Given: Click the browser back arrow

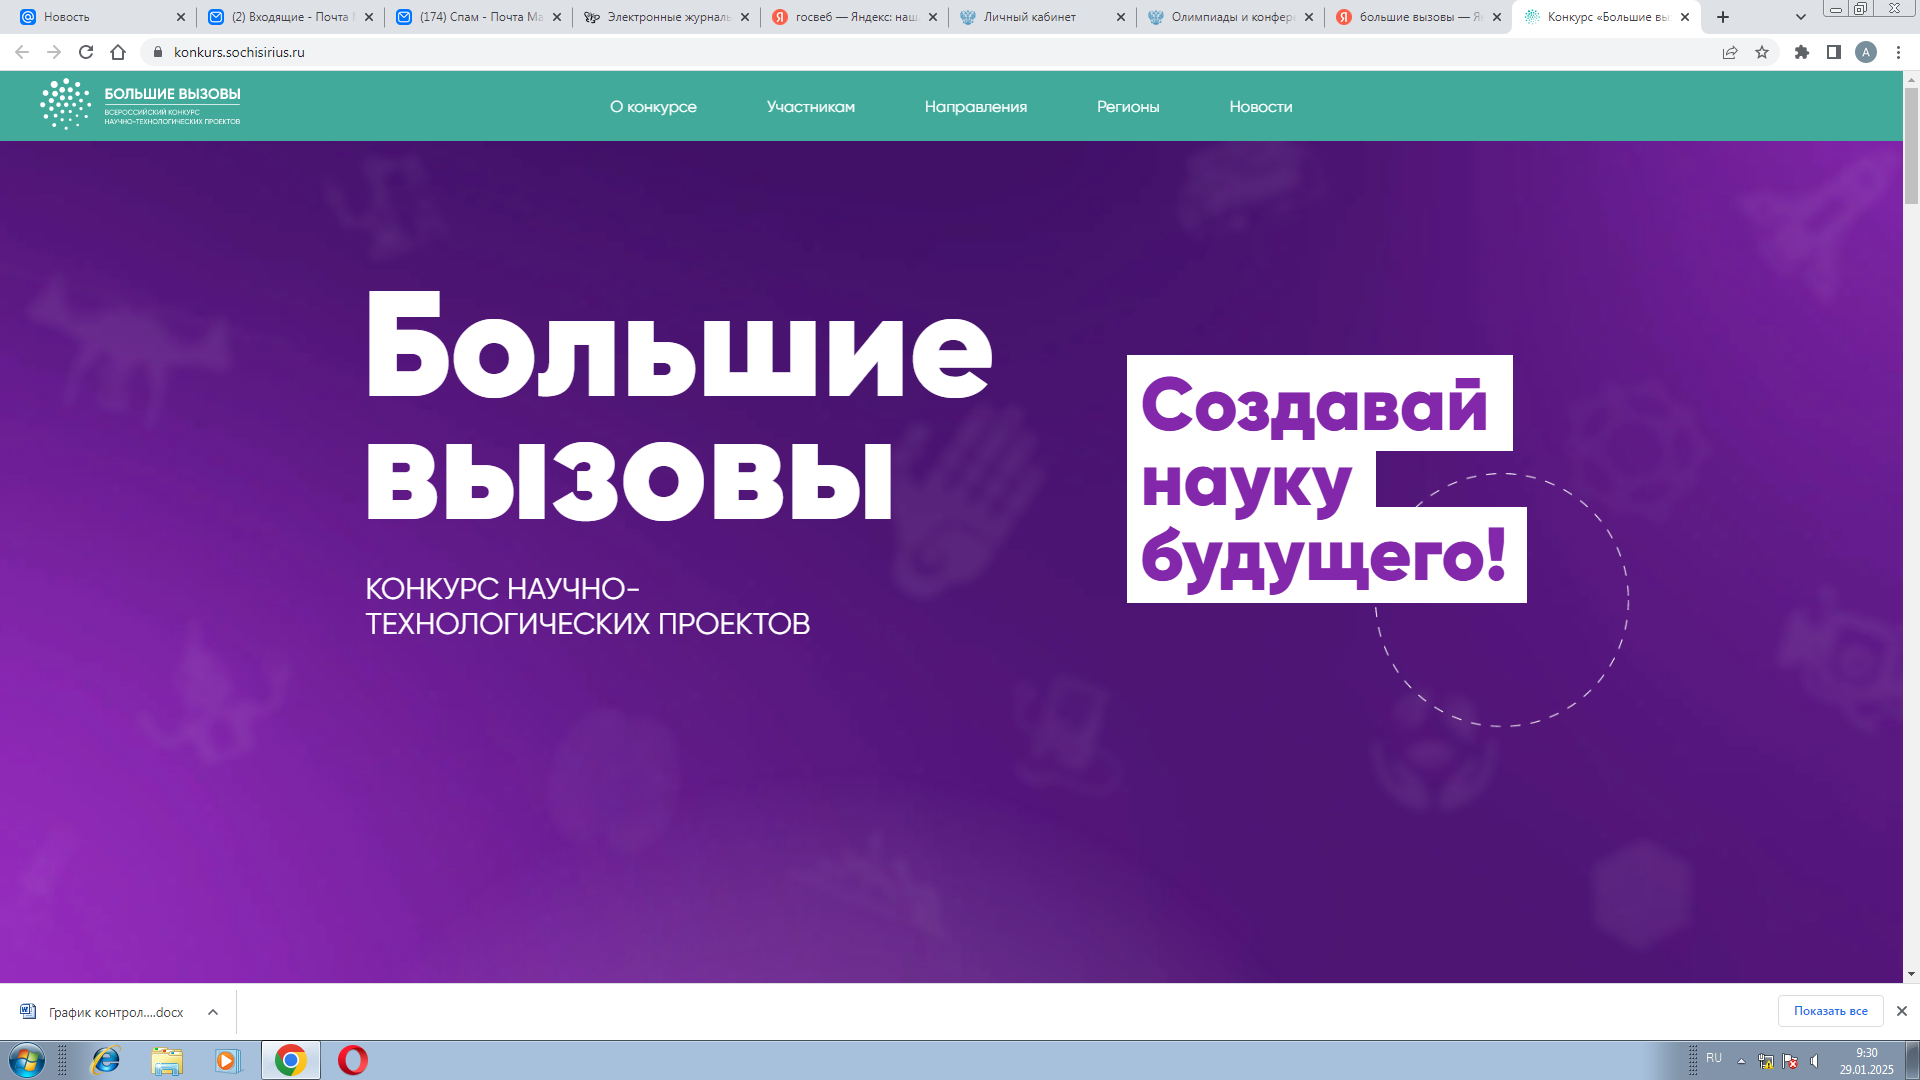Looking at the screenshot, I should coord(22,52).
